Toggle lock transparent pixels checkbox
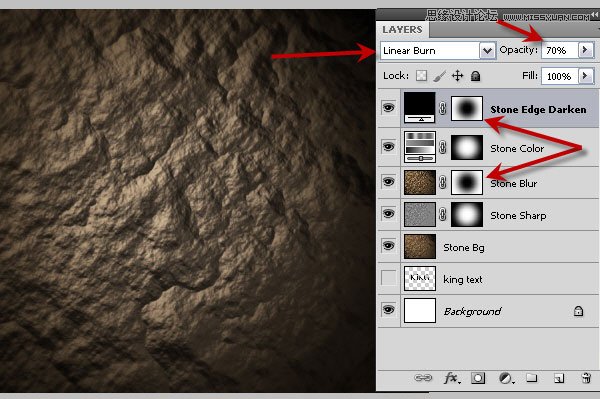The width and height of the screenshot is (600, 399). [x=421, y=76]
